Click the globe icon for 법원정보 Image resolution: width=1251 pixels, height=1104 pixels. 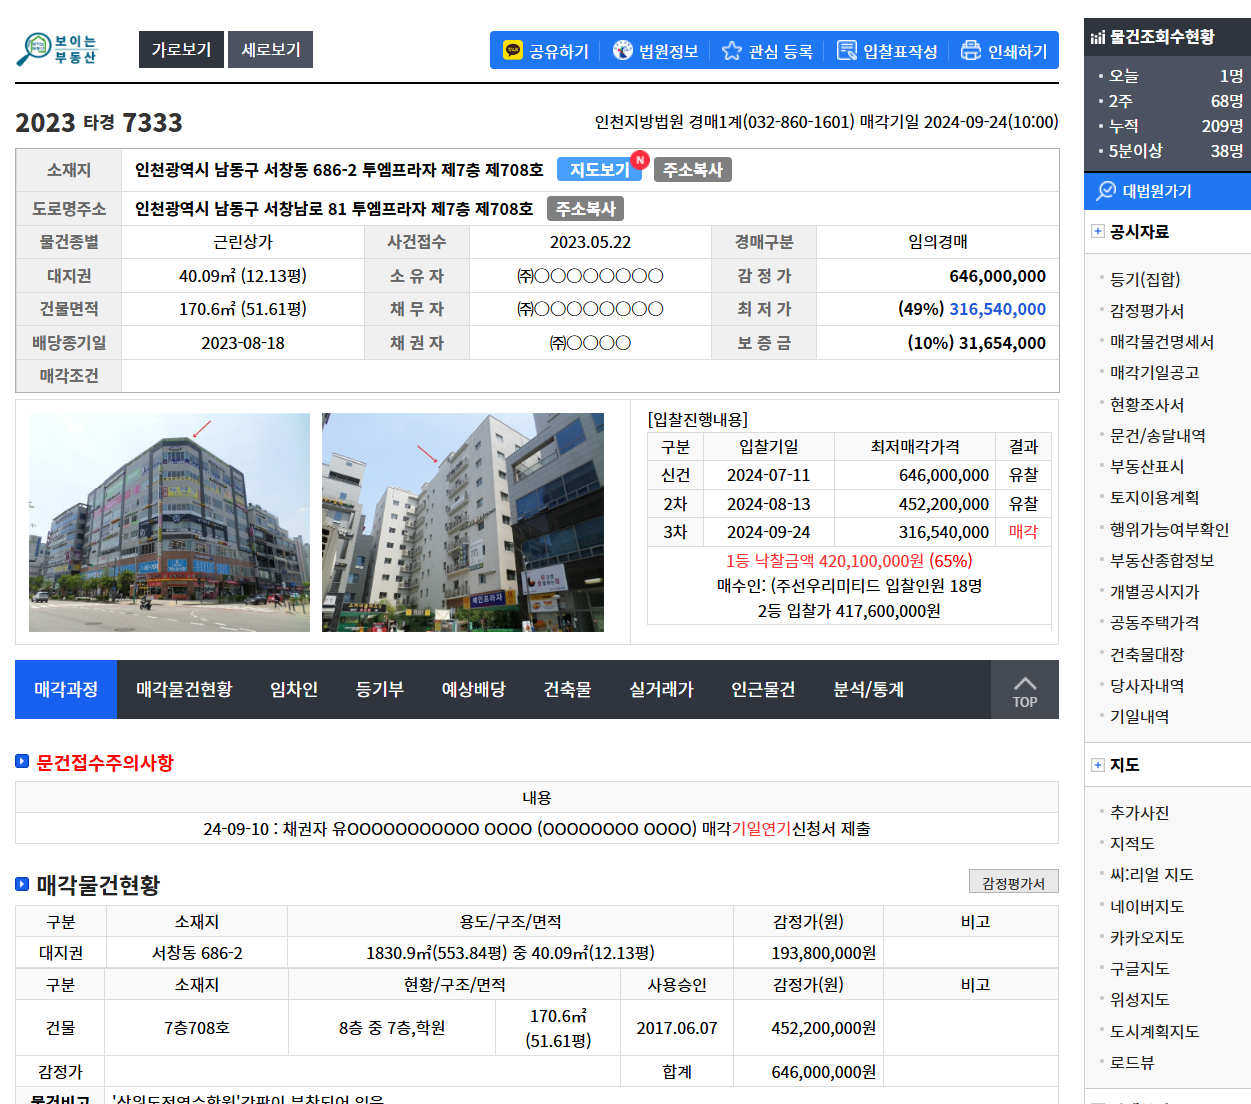point(623,50)
